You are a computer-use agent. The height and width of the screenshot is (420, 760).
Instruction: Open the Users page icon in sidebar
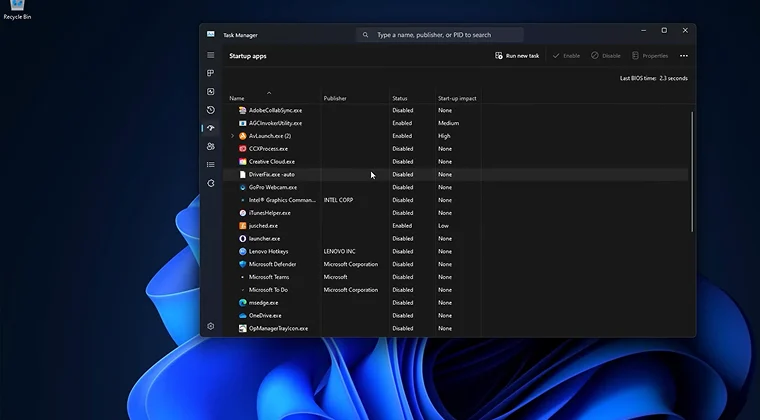click(x=210, y=146)
